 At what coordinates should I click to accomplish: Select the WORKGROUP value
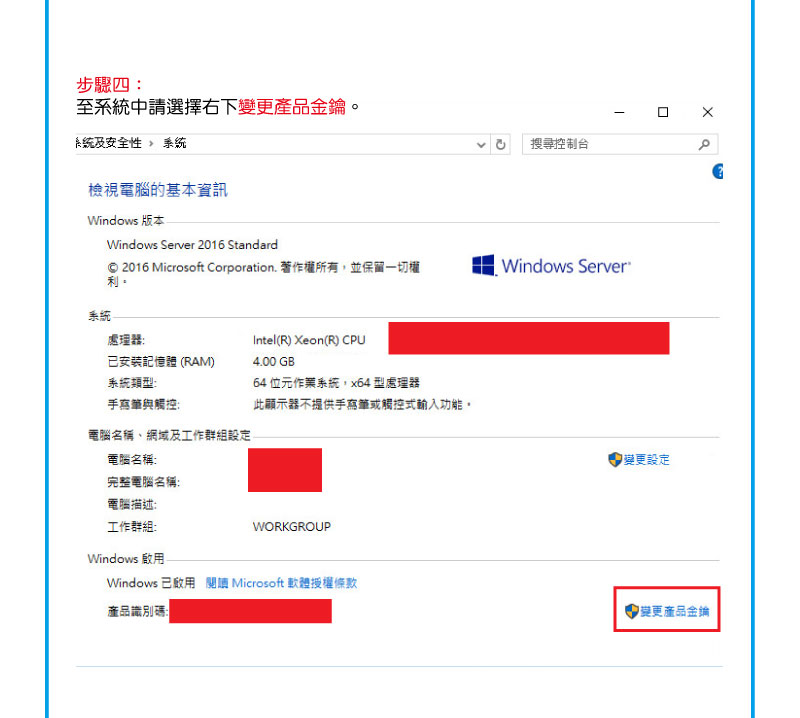point(292,527)
